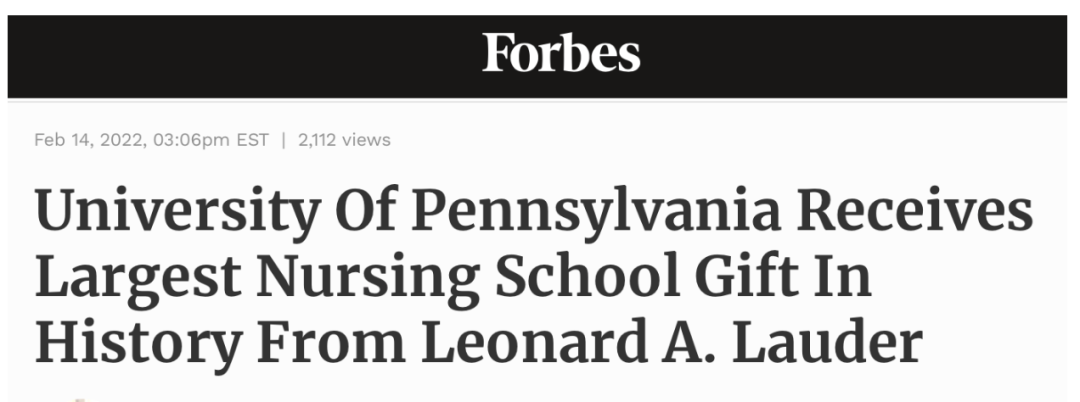Click the word "views" in the metadata line

[366, 140]
